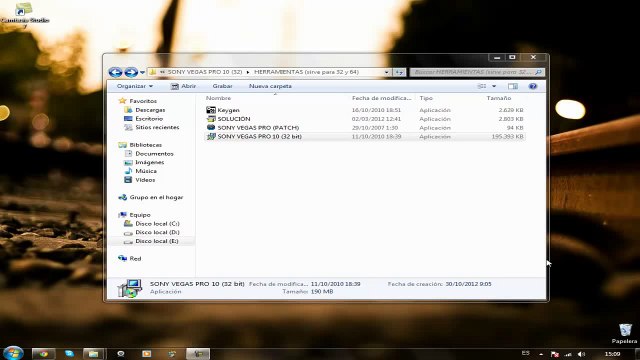
Task: Click the 02/03/2012 12:41 date cell
Action: click(x=376, y=119)
